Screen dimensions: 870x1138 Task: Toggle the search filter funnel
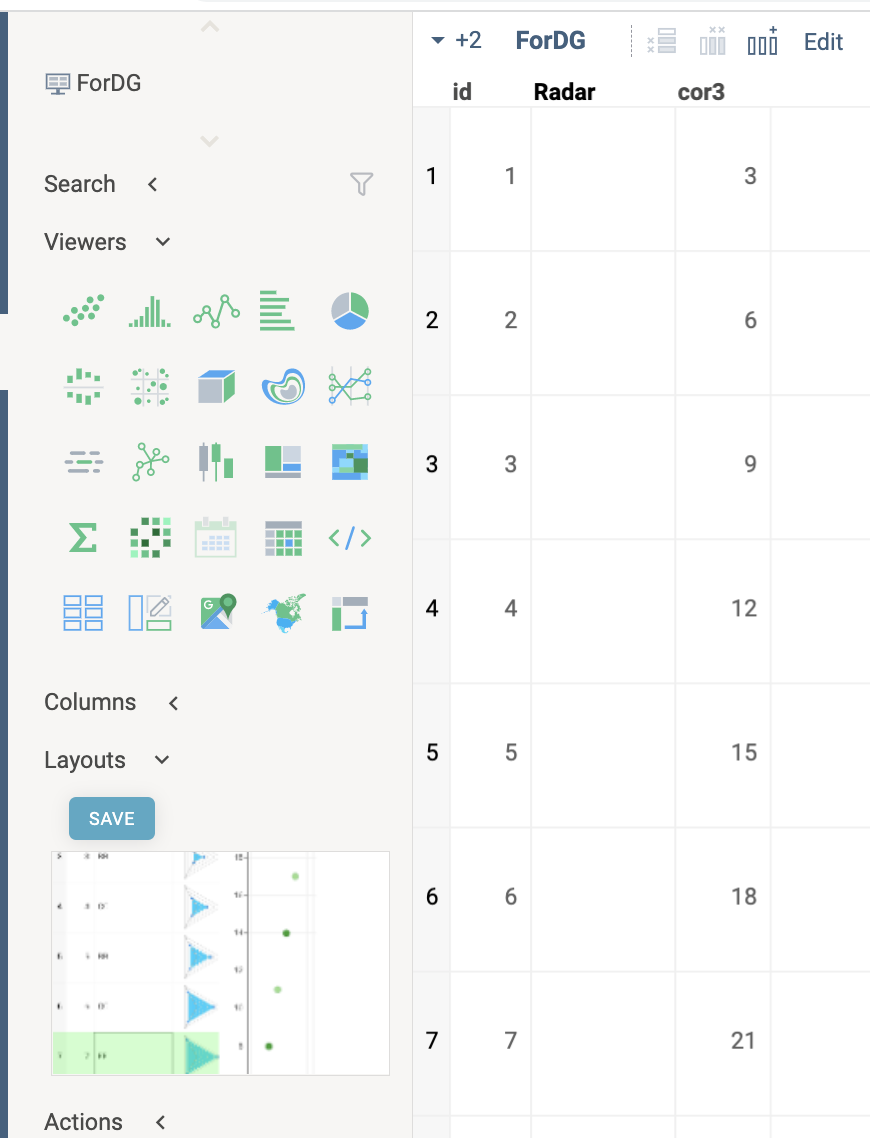tap(361, 184)
